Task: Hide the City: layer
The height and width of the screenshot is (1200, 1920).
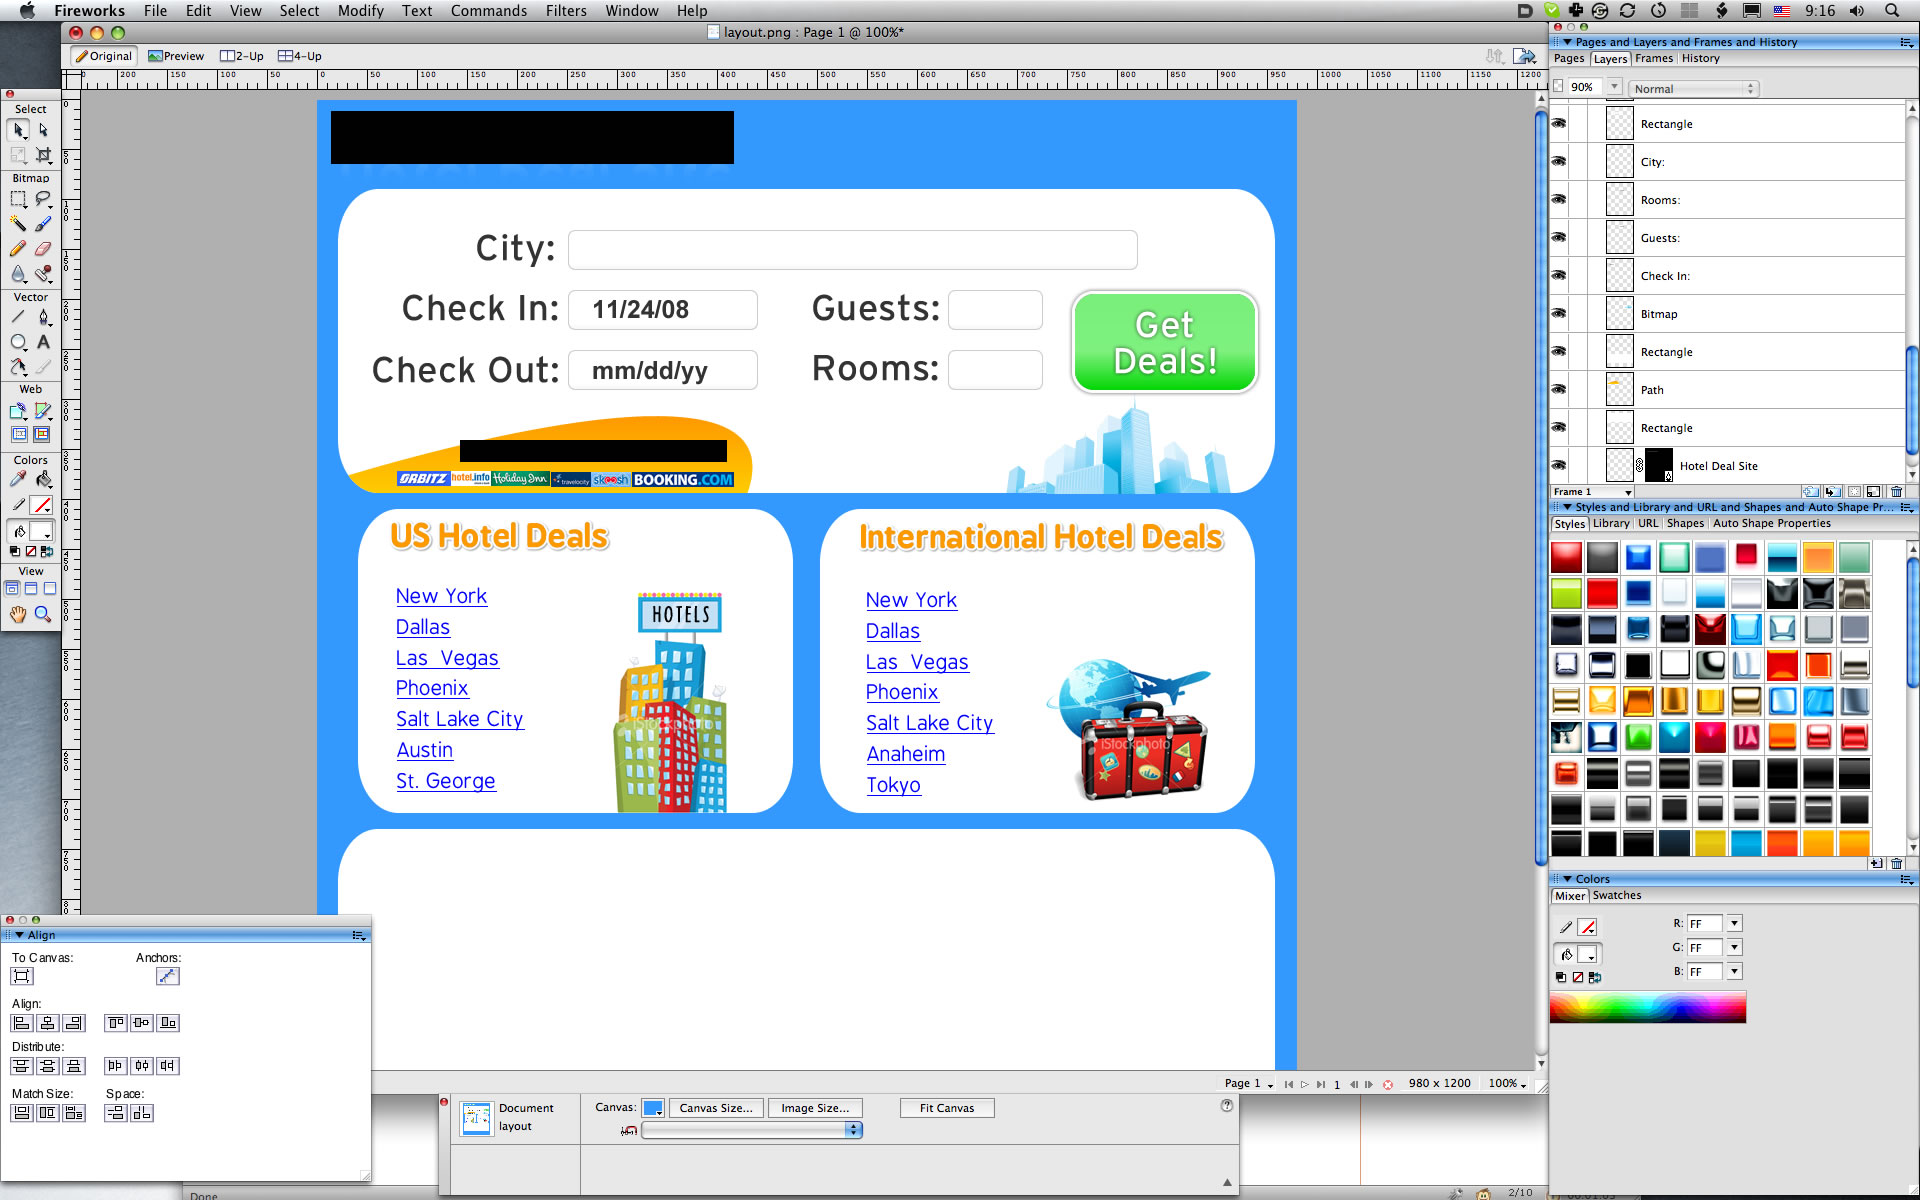Action: click(x=1558, y=161)
